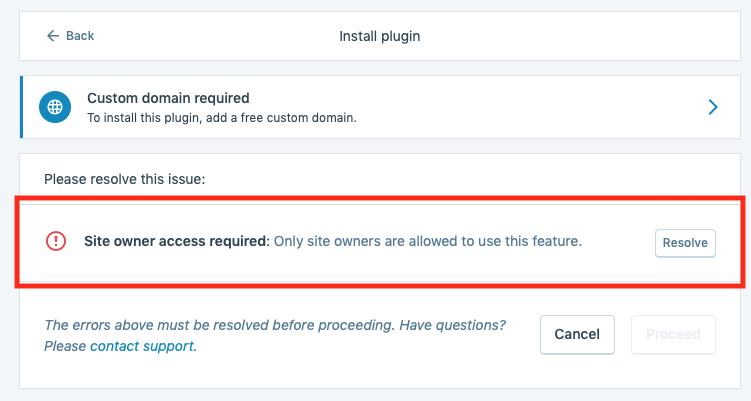Select the Custom domain required heading
This screenshot has width=751, height=401.
point(168,98)
